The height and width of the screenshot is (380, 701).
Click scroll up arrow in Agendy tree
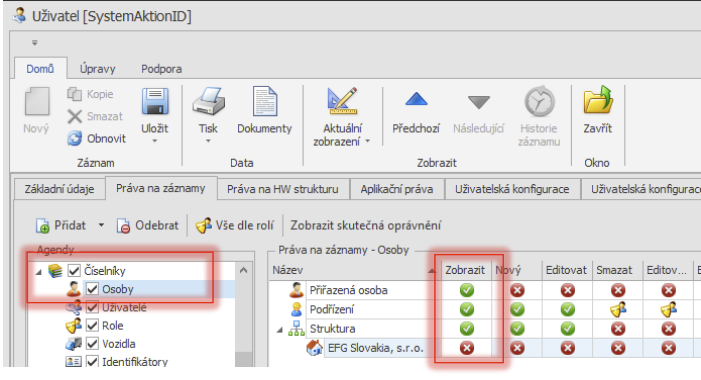(x=244, y=270)
